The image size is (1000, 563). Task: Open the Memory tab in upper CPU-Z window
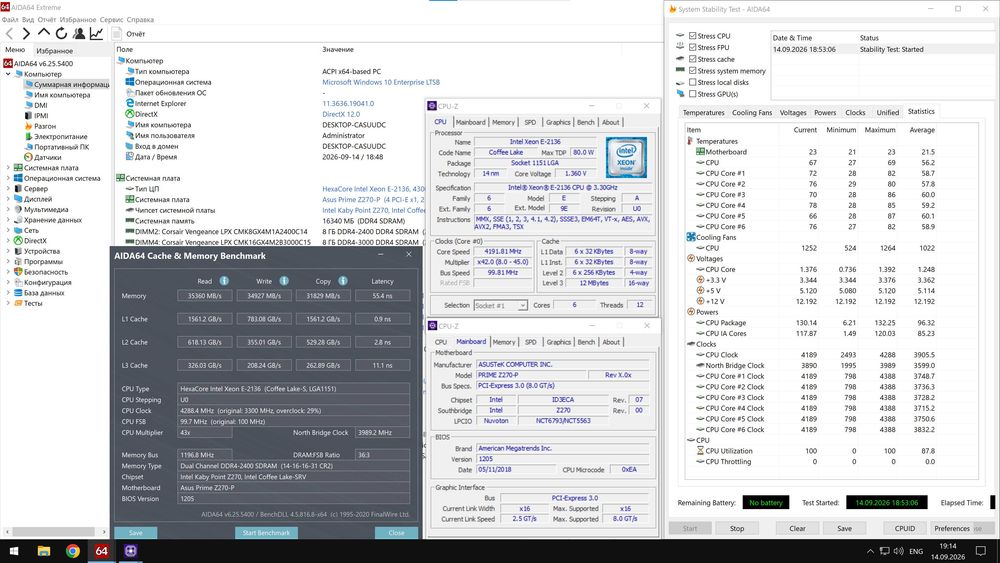(x=503, y=122)
